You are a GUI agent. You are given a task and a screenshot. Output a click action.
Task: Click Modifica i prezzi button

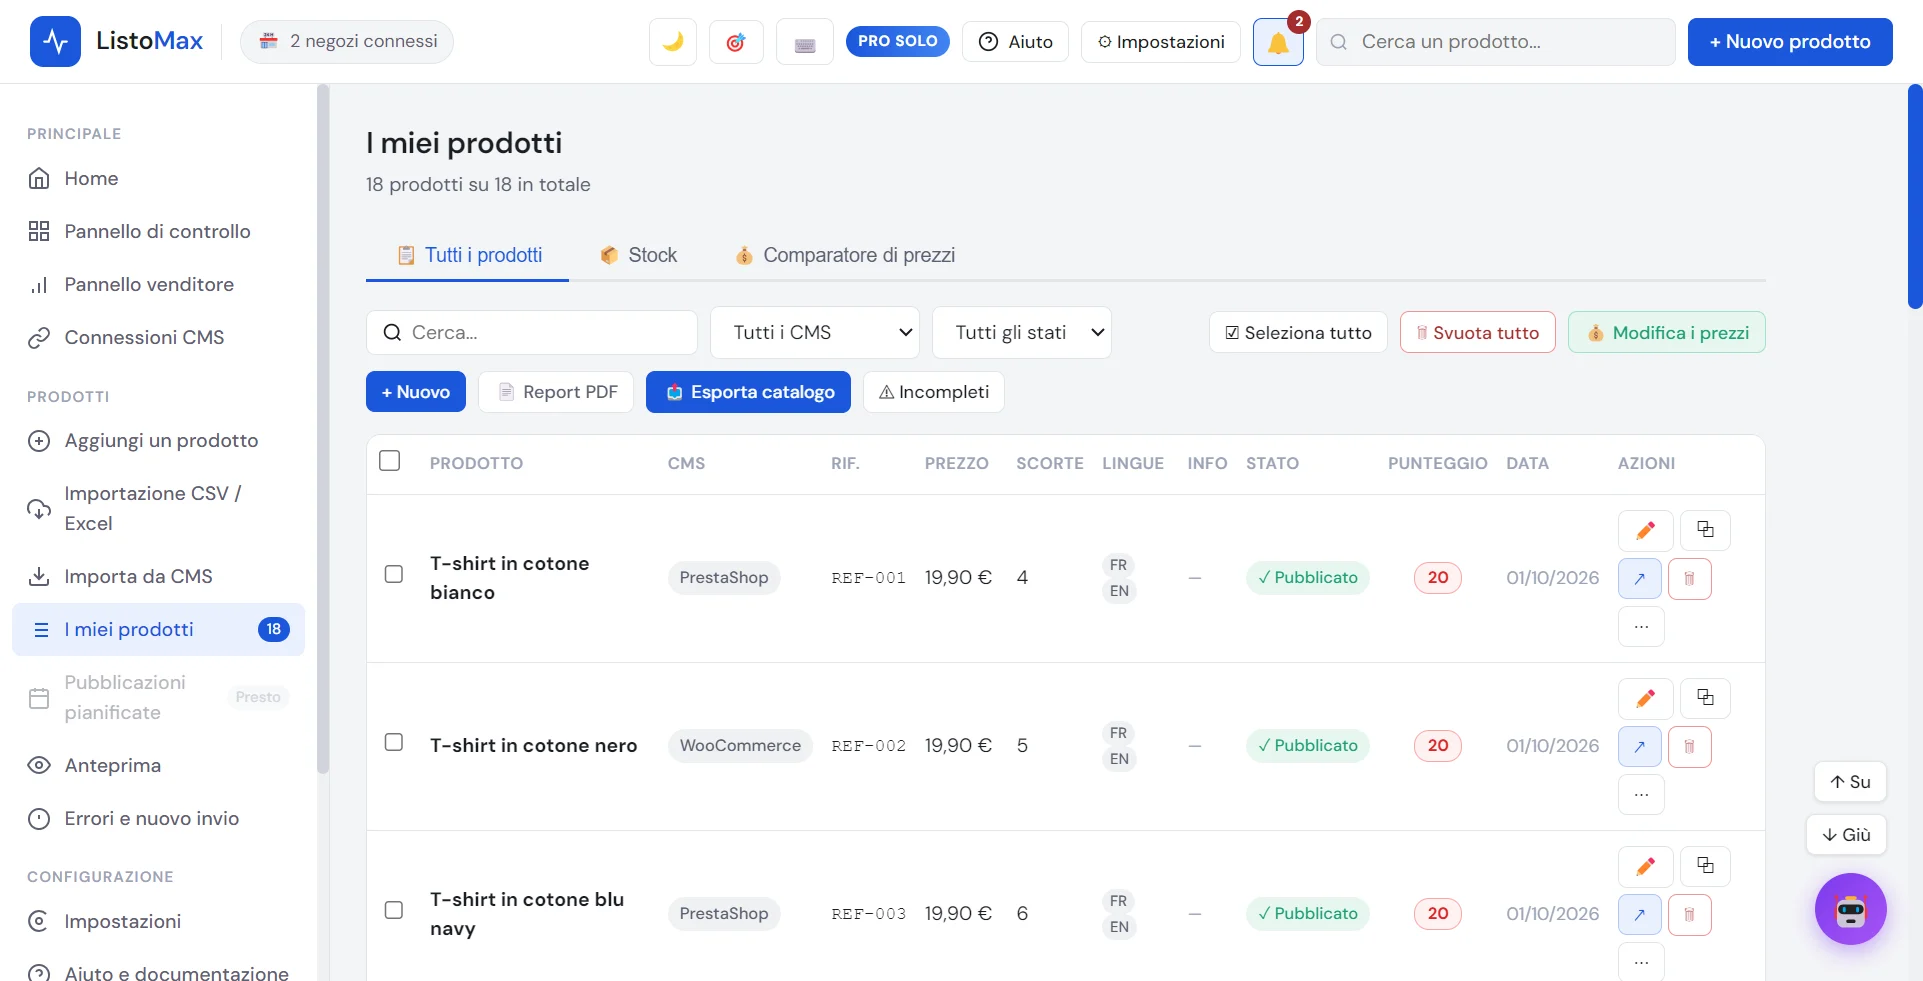click(x=1666, y=332)
